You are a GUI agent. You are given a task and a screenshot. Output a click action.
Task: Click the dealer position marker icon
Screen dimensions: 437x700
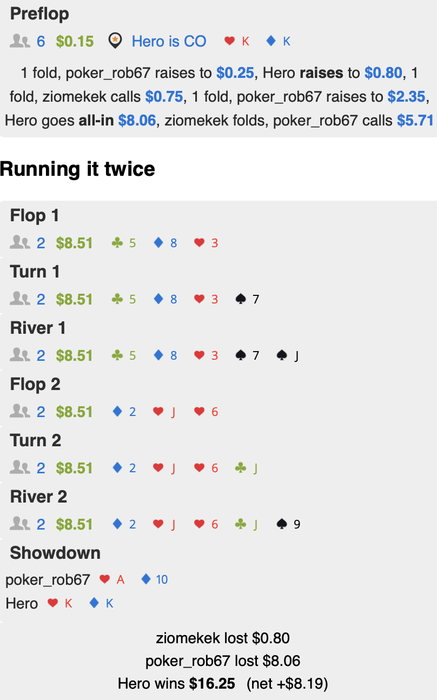tap(115, 41)
